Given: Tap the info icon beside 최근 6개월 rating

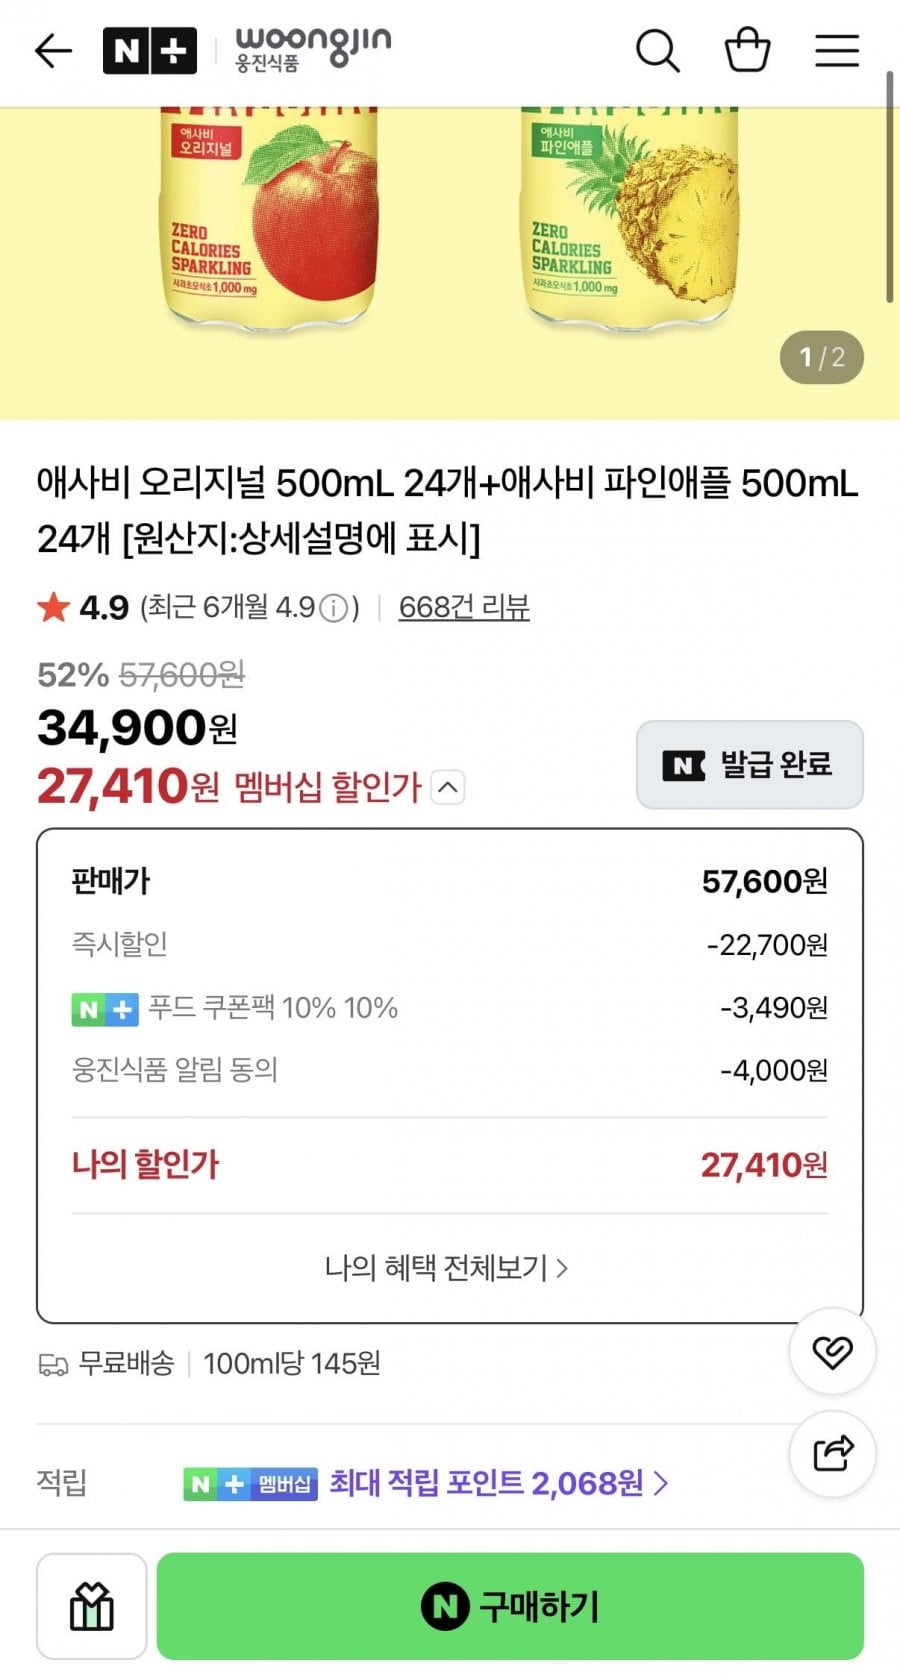Looking at the screenshot, I should pyautogui.click(x=334, y=608).
